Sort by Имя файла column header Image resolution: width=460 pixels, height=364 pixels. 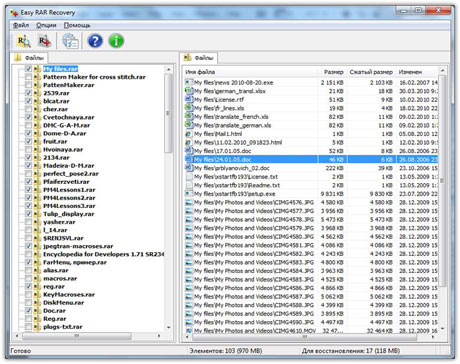tap(250, 72)
